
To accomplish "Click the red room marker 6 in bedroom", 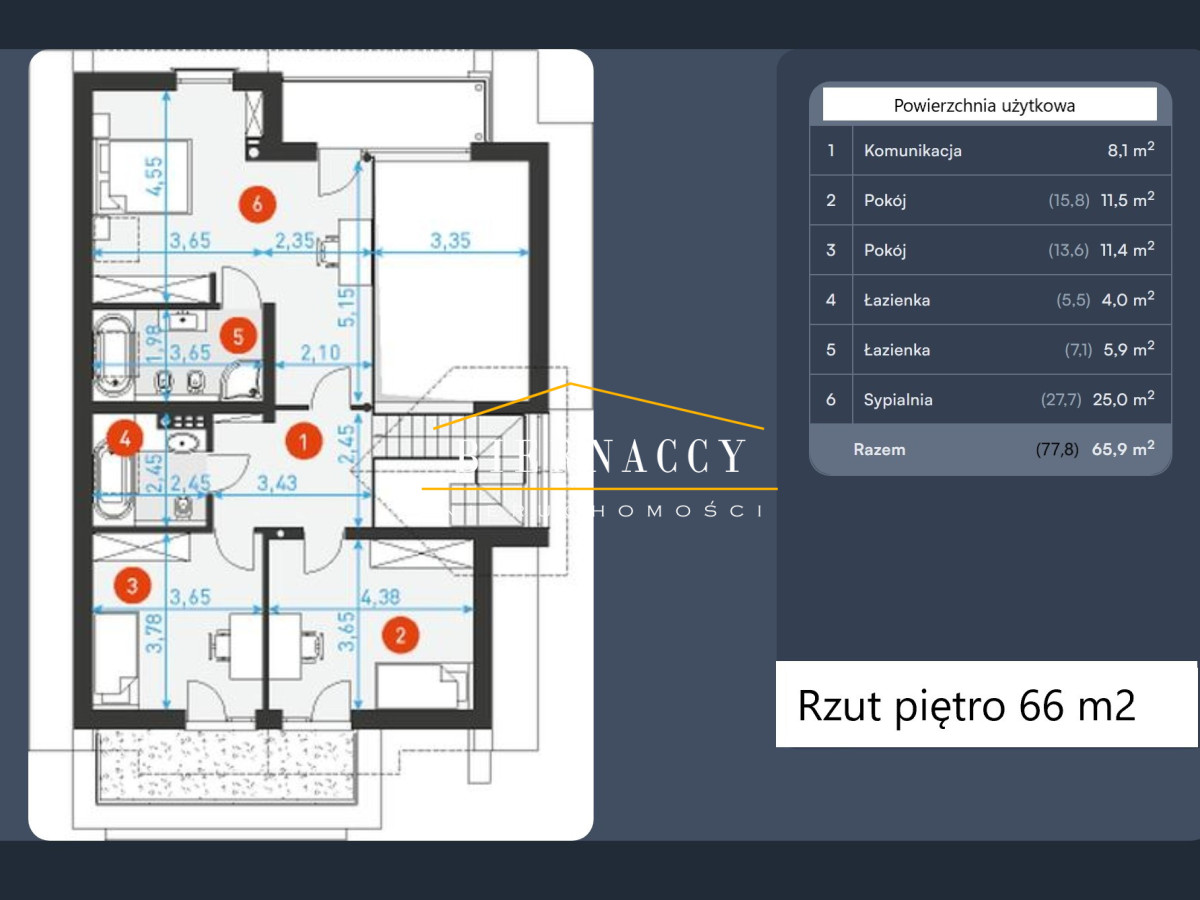I will tap(259, 205).
